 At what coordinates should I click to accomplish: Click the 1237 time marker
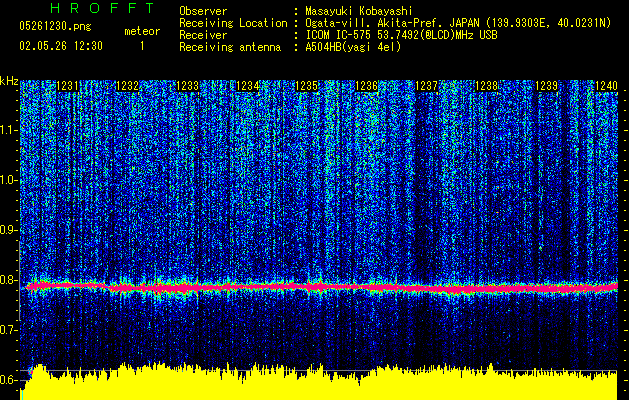426,86
